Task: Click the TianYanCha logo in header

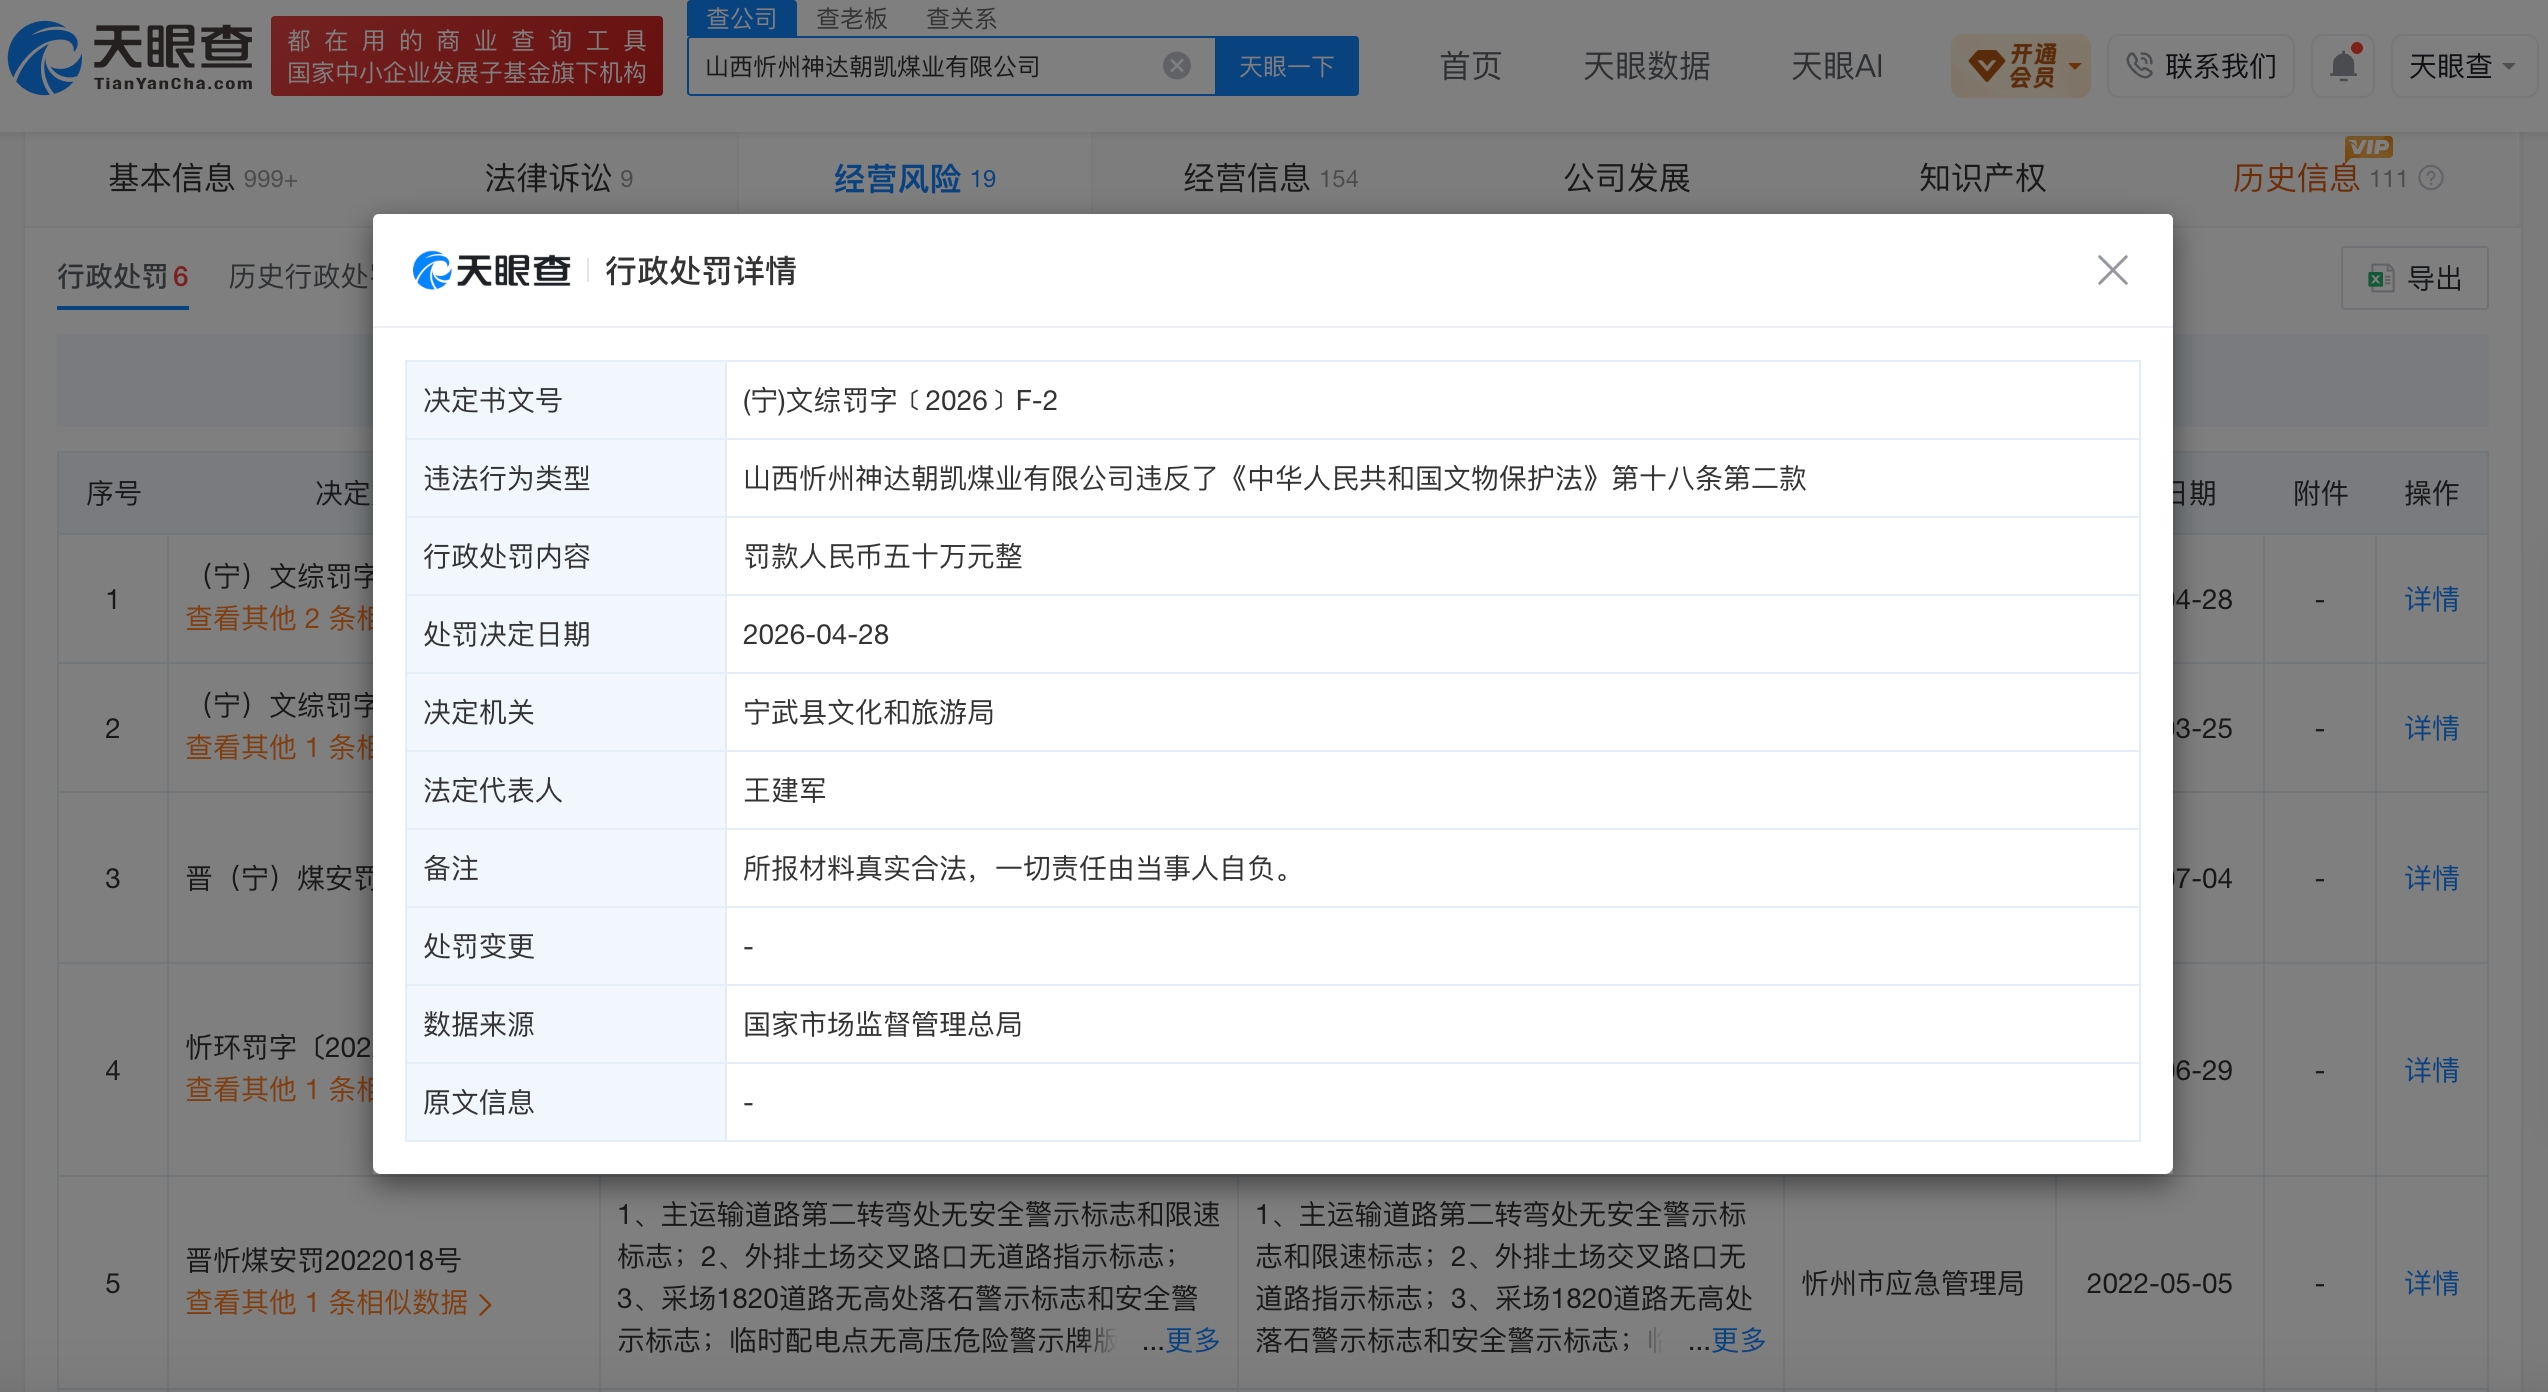Action: tap(131, 57)
